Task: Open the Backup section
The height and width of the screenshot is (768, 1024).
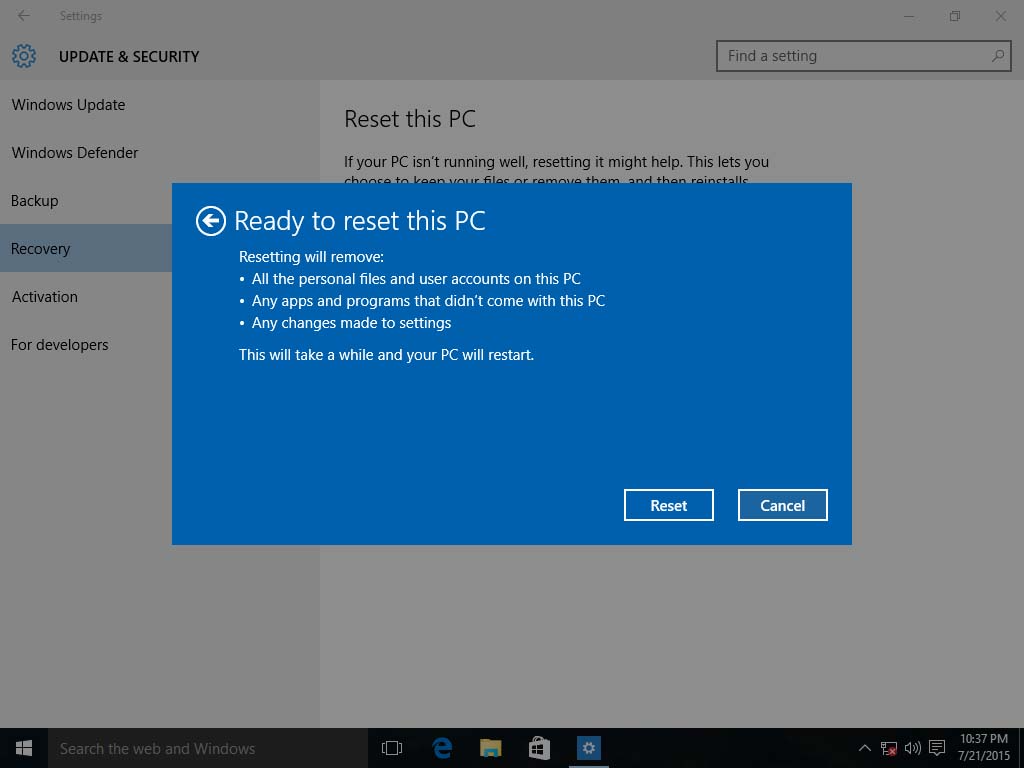Action: coord(35,200)
